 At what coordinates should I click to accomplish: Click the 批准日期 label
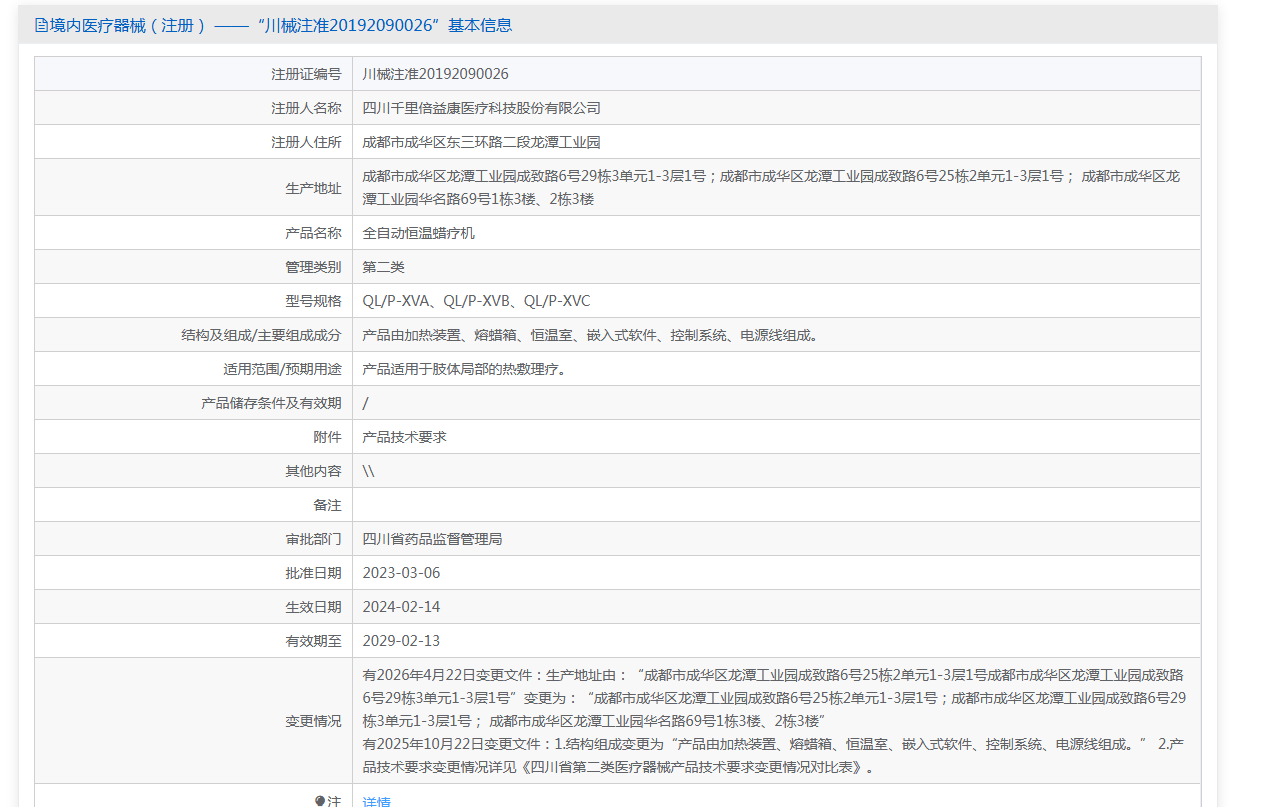(x=313, y=573)
